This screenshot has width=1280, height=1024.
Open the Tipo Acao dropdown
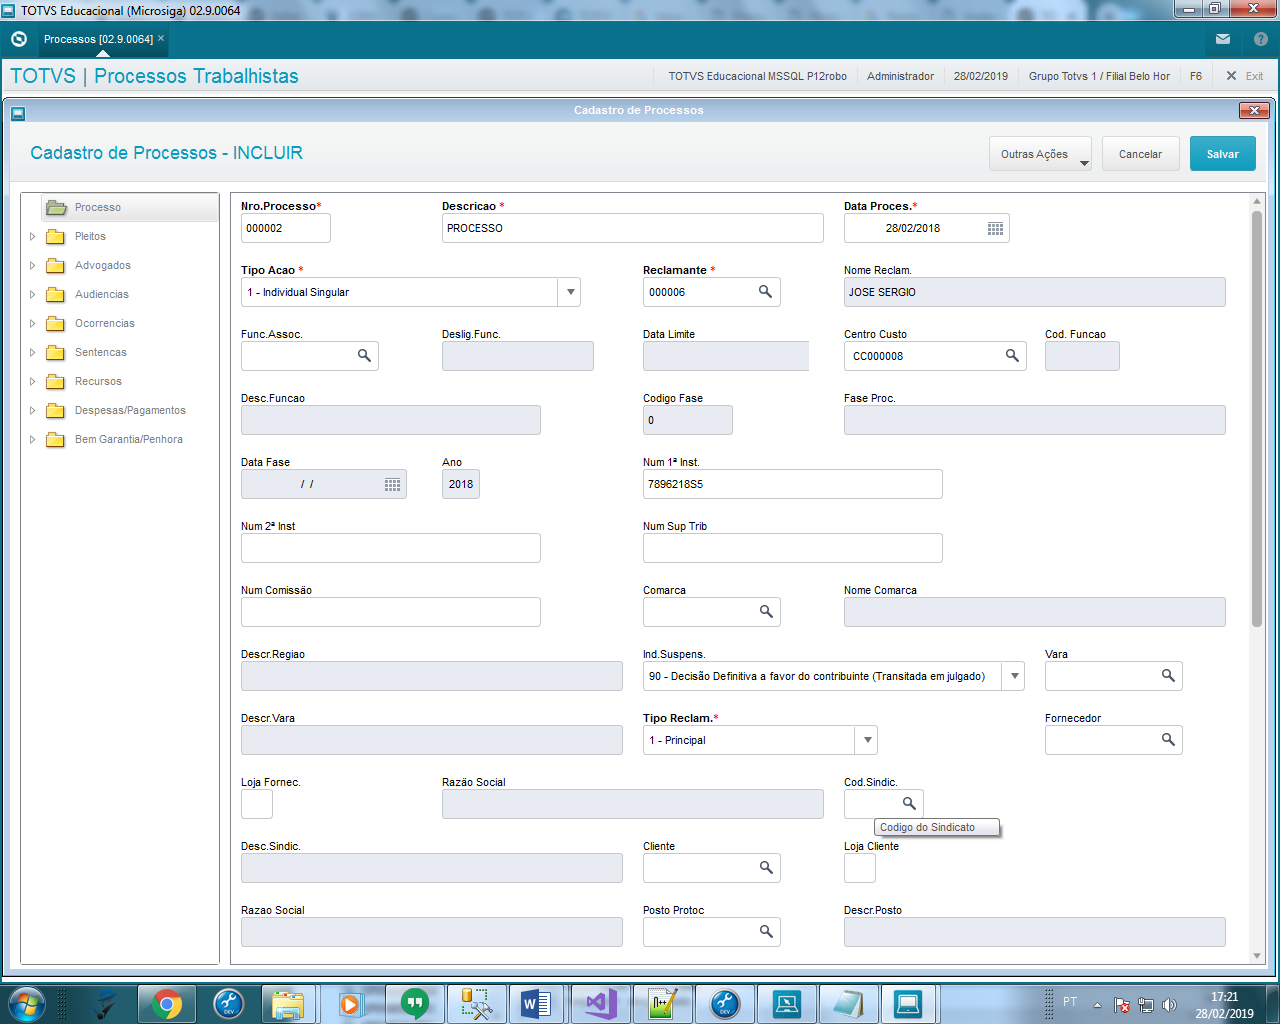tap(570, 292)
